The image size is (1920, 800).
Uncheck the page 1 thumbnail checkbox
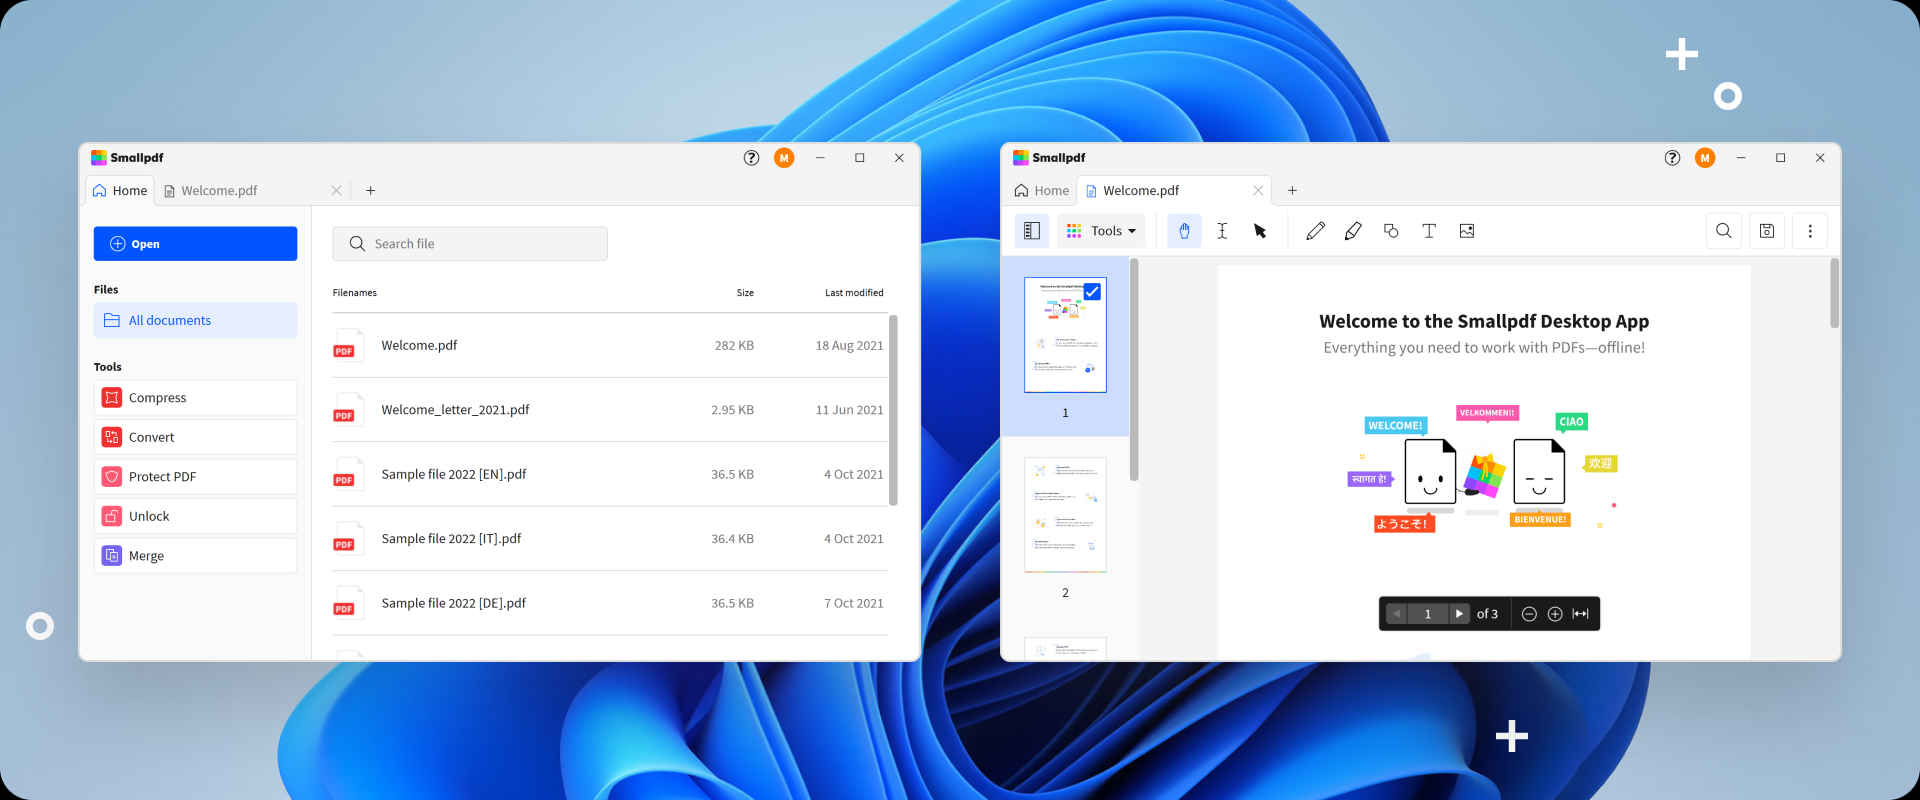pyautogui.click(x=1092, y=292)
